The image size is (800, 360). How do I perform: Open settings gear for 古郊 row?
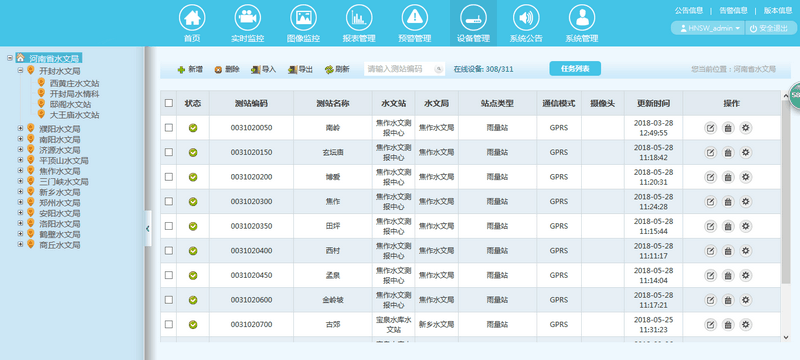746,324
